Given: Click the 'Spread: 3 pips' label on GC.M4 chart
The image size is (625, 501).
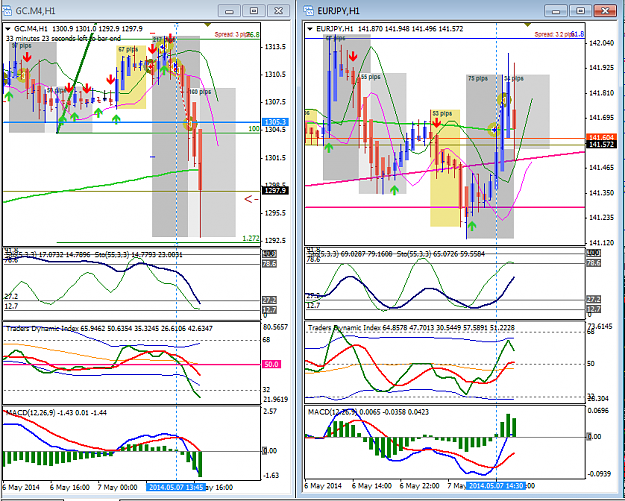Looking at the screenshot, I should tap(232, 35).
